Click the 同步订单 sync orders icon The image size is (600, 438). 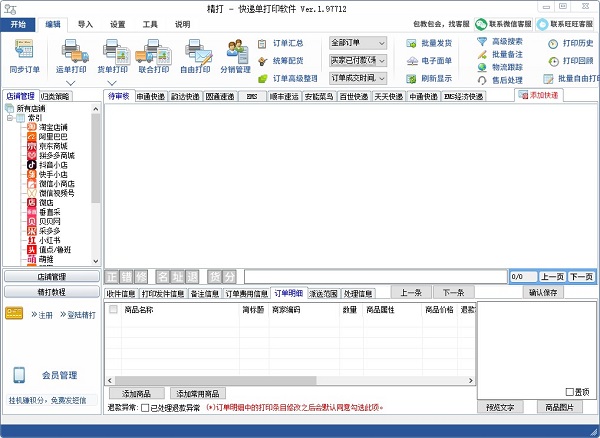point(24,49)
